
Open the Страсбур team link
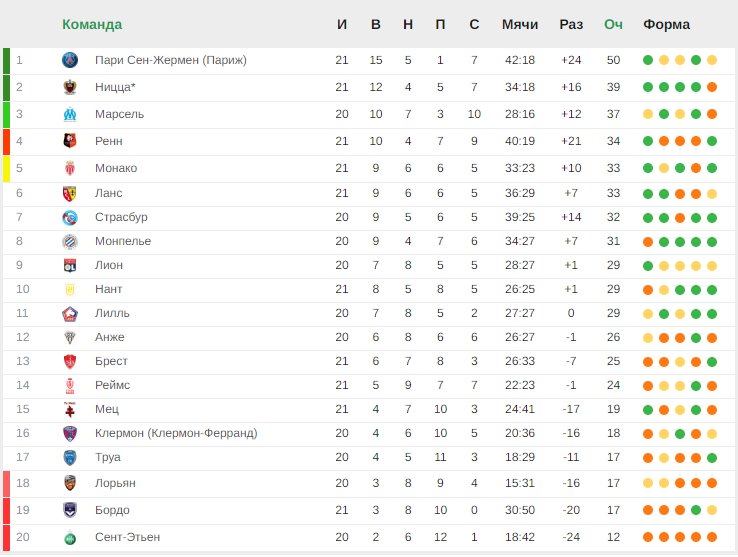point(121,217)
